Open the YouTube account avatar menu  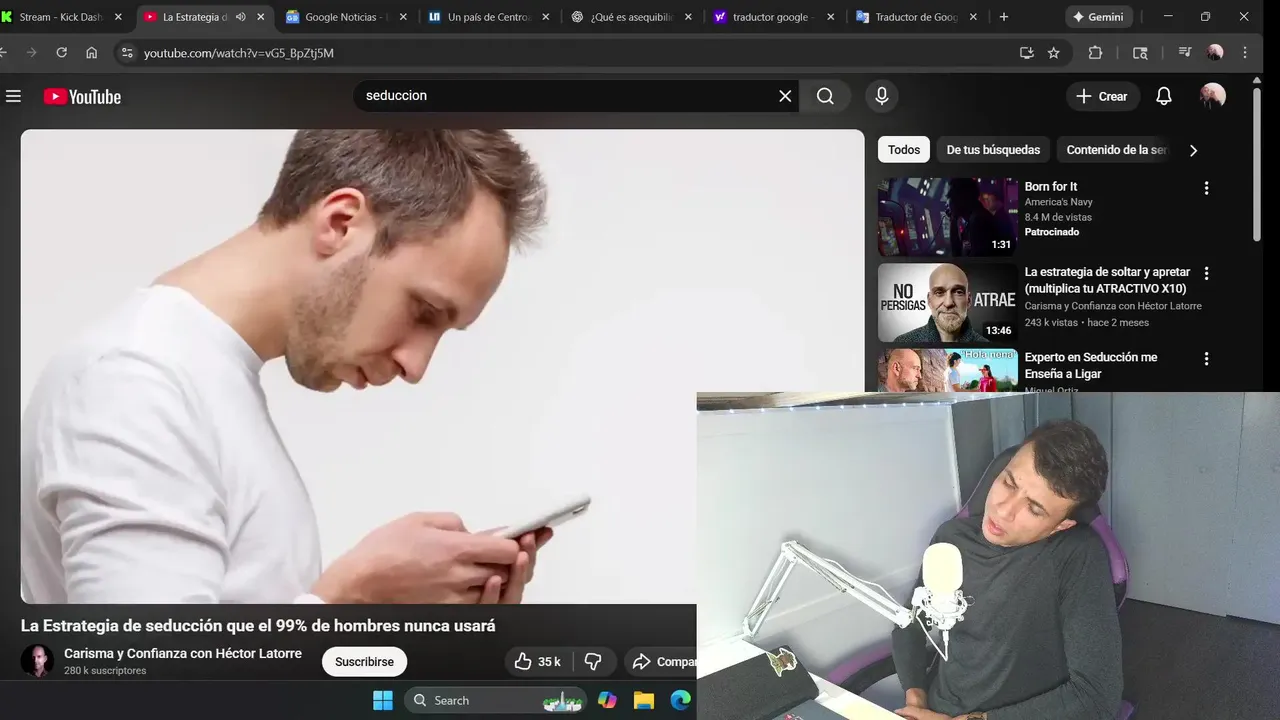[1213, 96]
